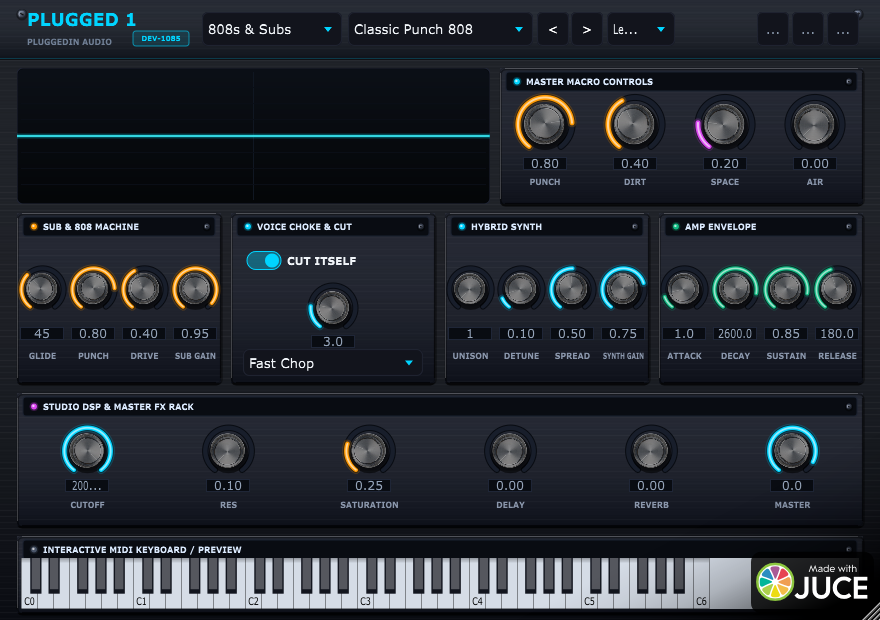
Task: Click the DRIVE knob
Action: (x=144, y=289)
